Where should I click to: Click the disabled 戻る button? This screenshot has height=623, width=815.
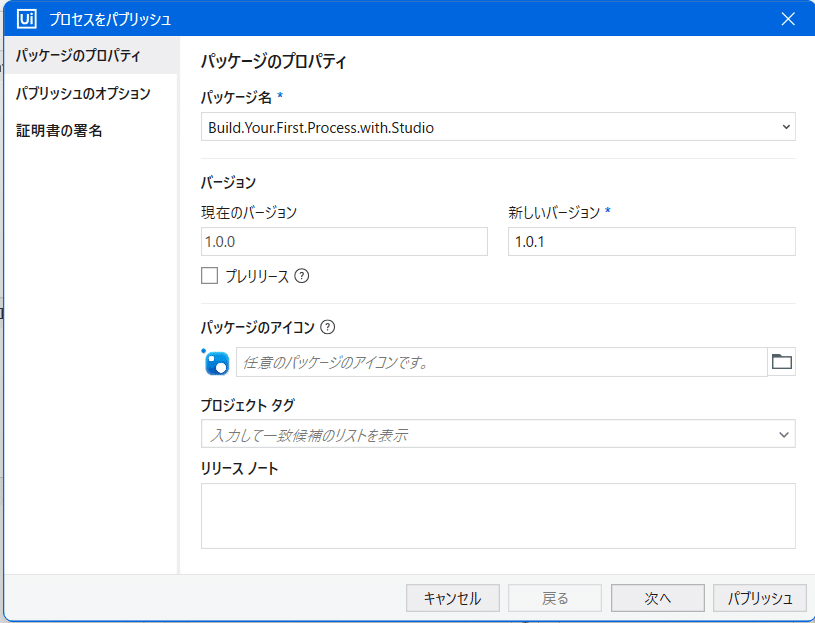555,598
